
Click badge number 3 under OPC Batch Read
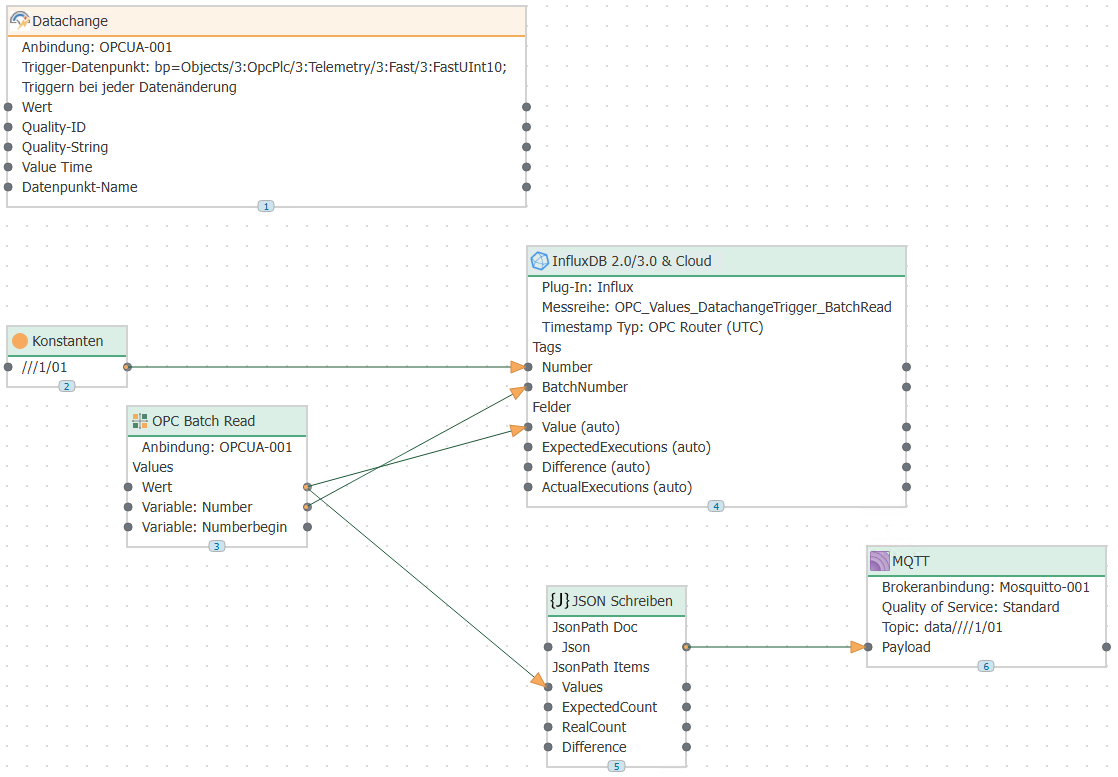click(217, 546)
